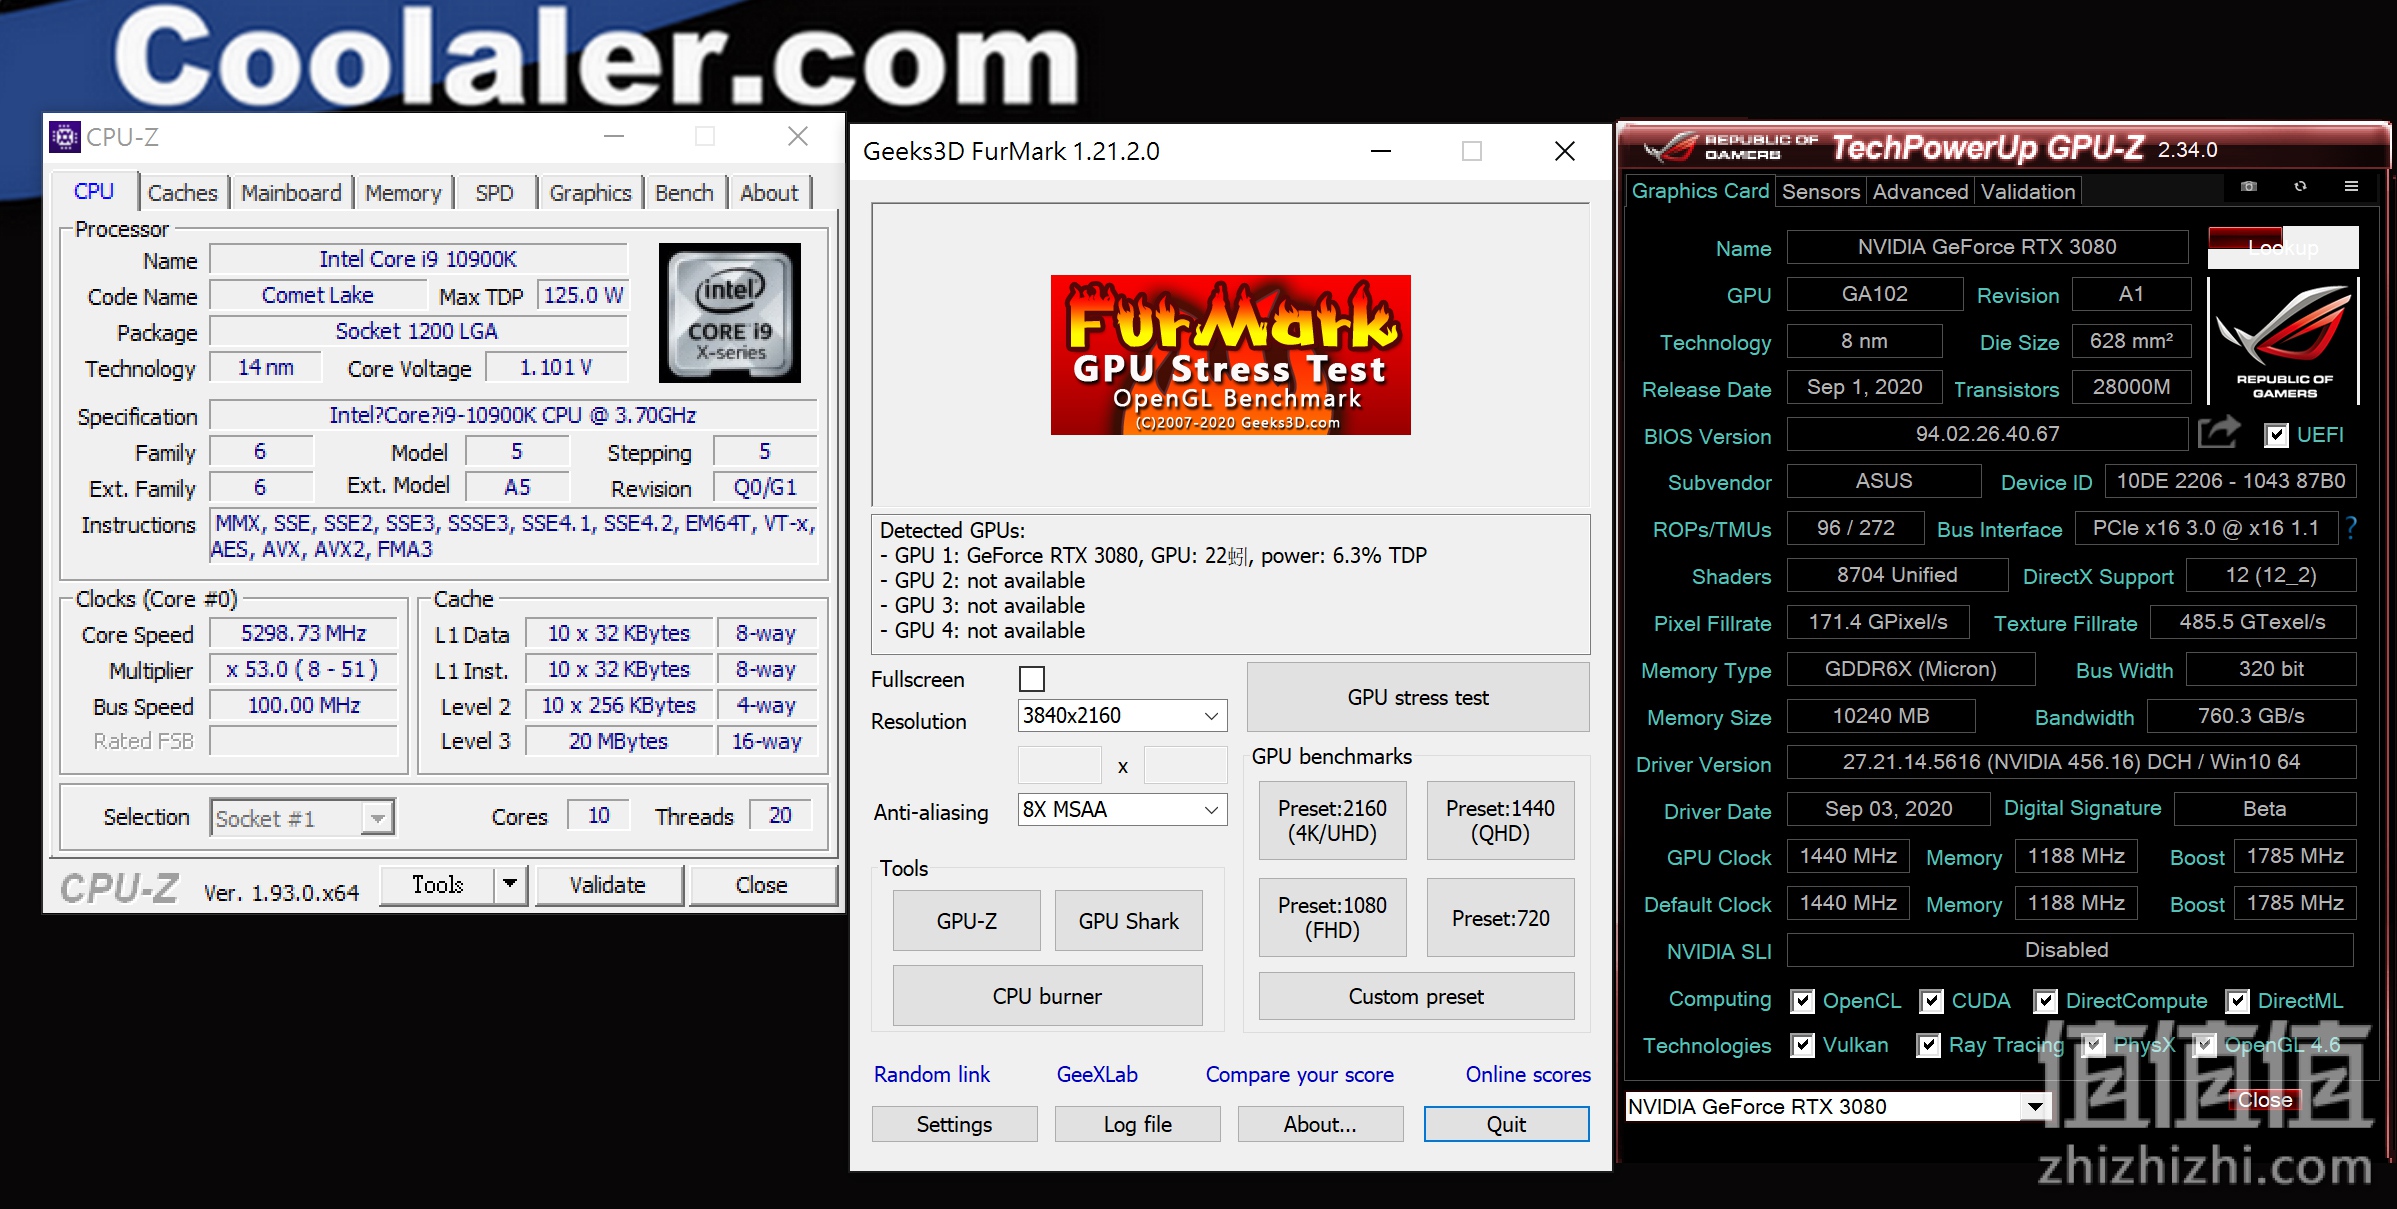Image resolution: width=2397 pixels, height=1209 pixels.
Task: Click the GPU stress test button
Action: (1418, 697)
